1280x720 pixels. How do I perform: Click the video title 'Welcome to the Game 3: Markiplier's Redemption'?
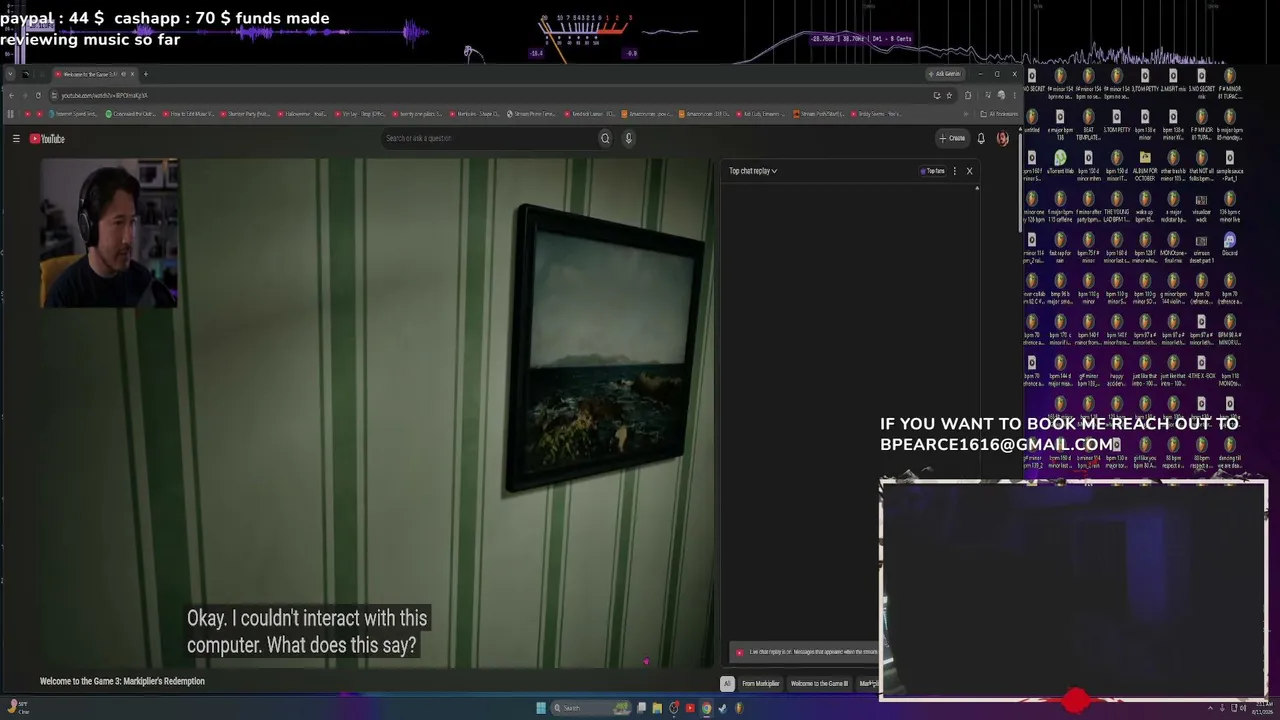pos(122,681)
